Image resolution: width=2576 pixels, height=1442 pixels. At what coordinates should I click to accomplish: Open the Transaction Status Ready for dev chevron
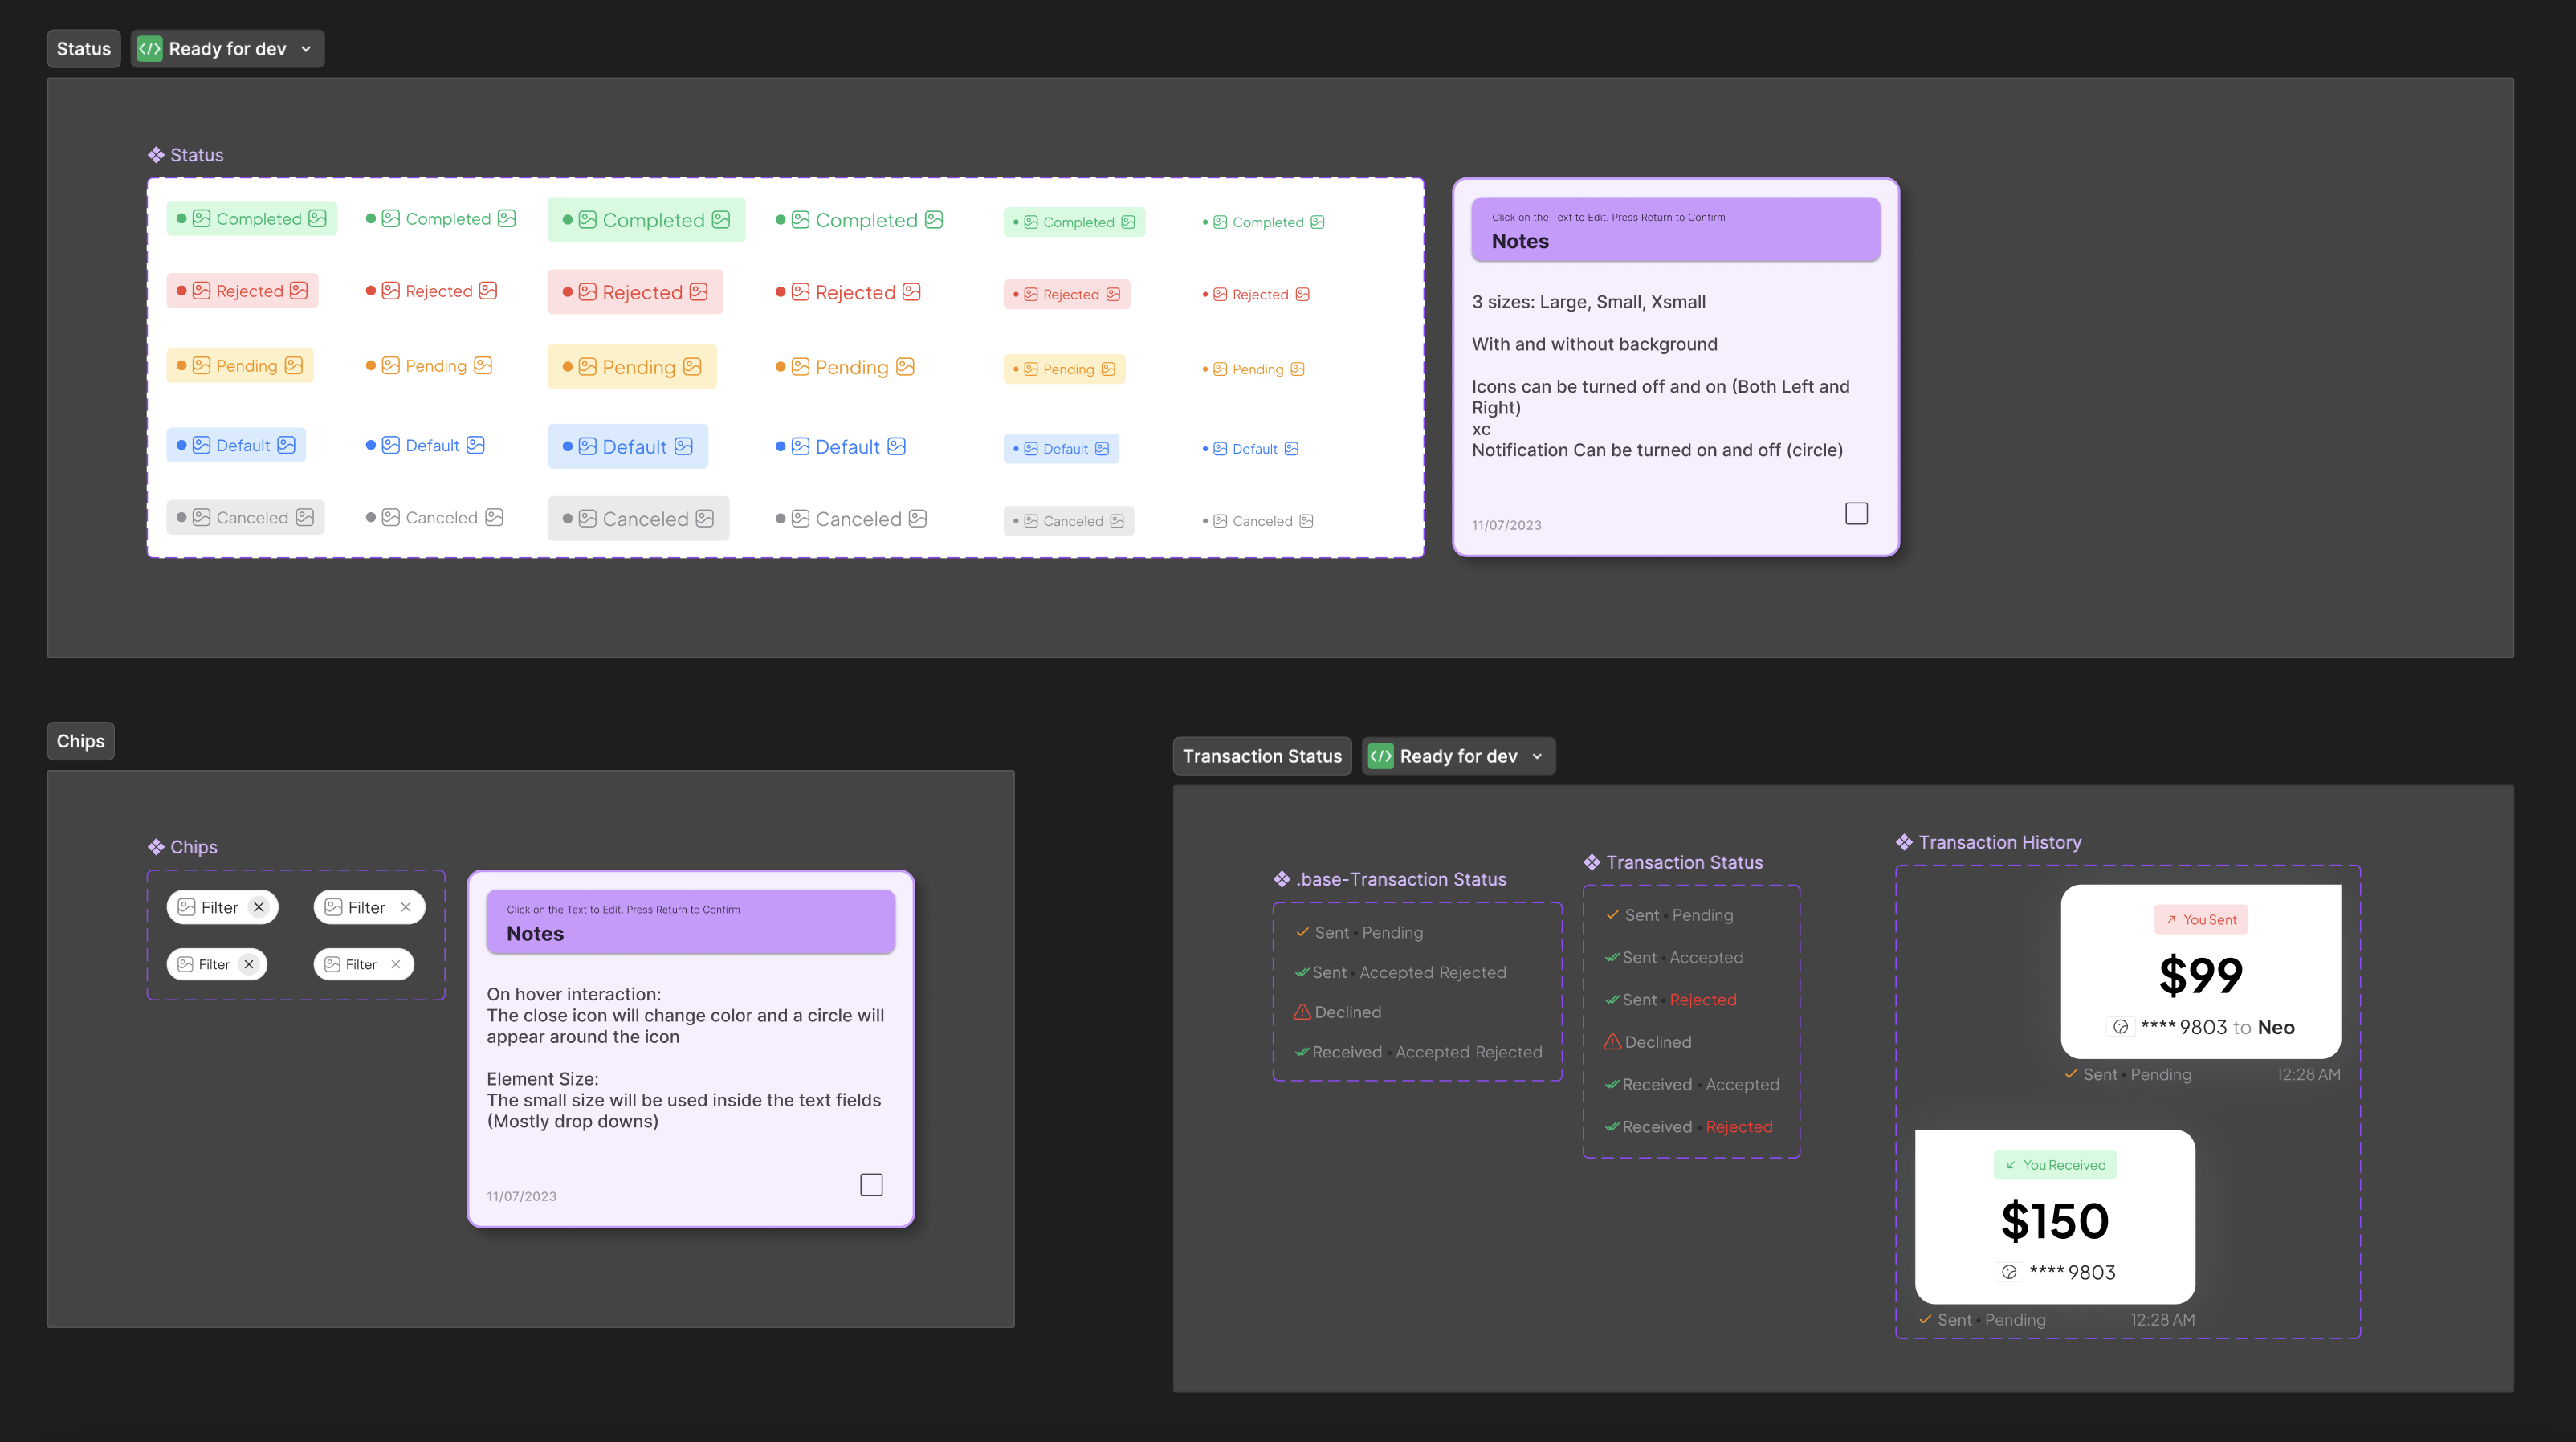point(1537,756)
